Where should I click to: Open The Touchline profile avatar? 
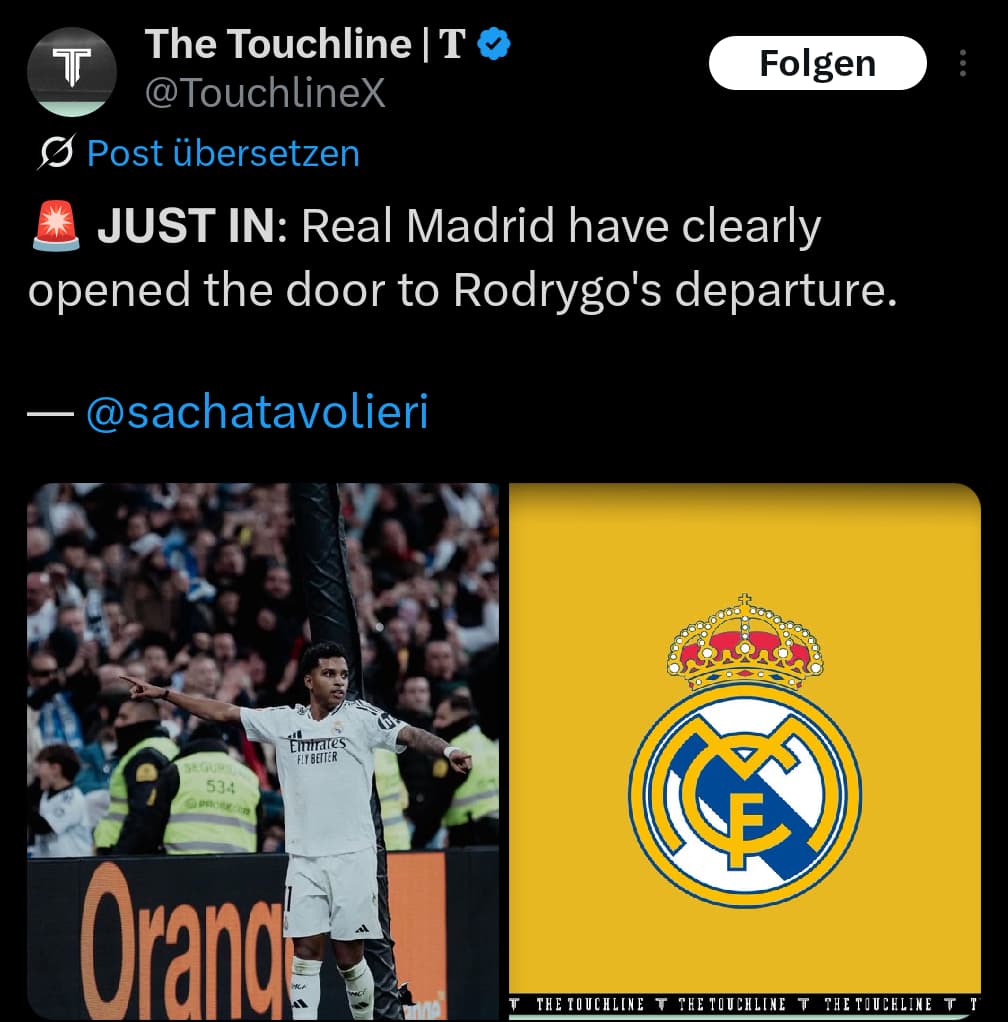point(72,72)
